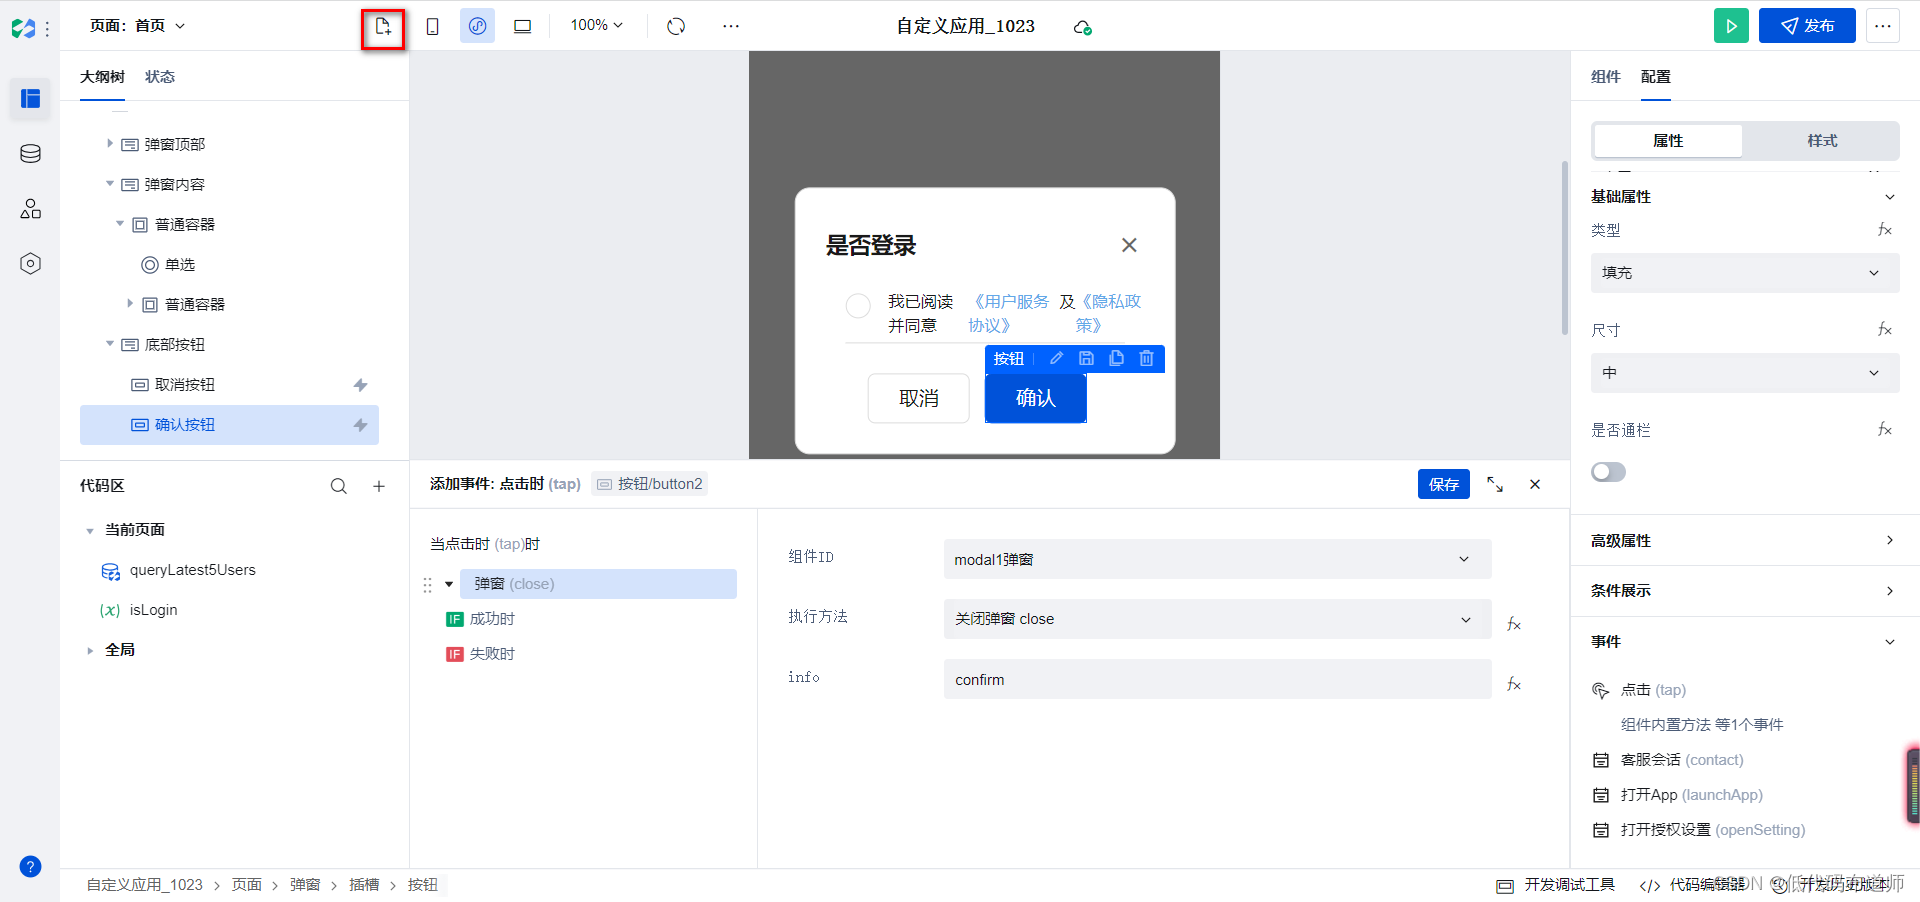Click the edit pencil icon on button toolbar

pyautogui.click(x=1056, y=358)
